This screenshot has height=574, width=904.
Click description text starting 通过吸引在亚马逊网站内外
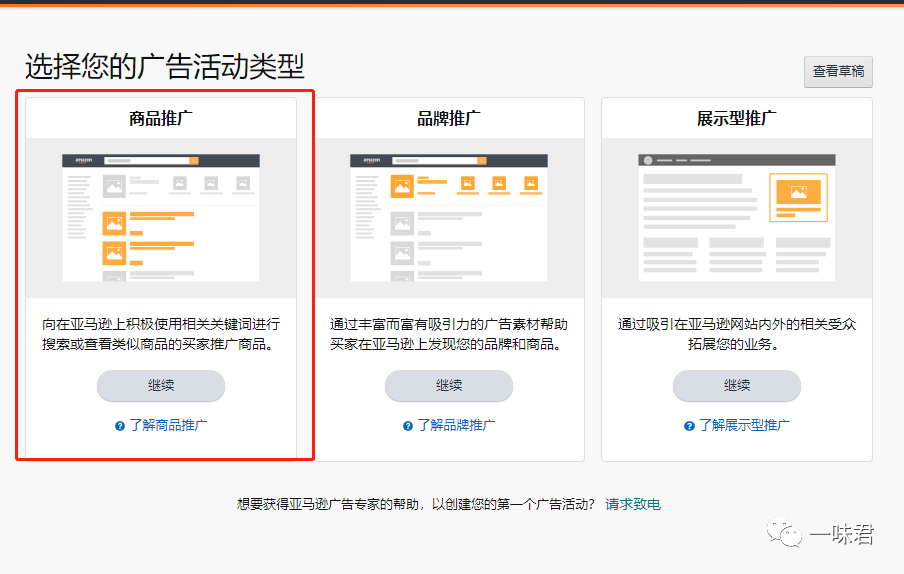pos(737,334)
